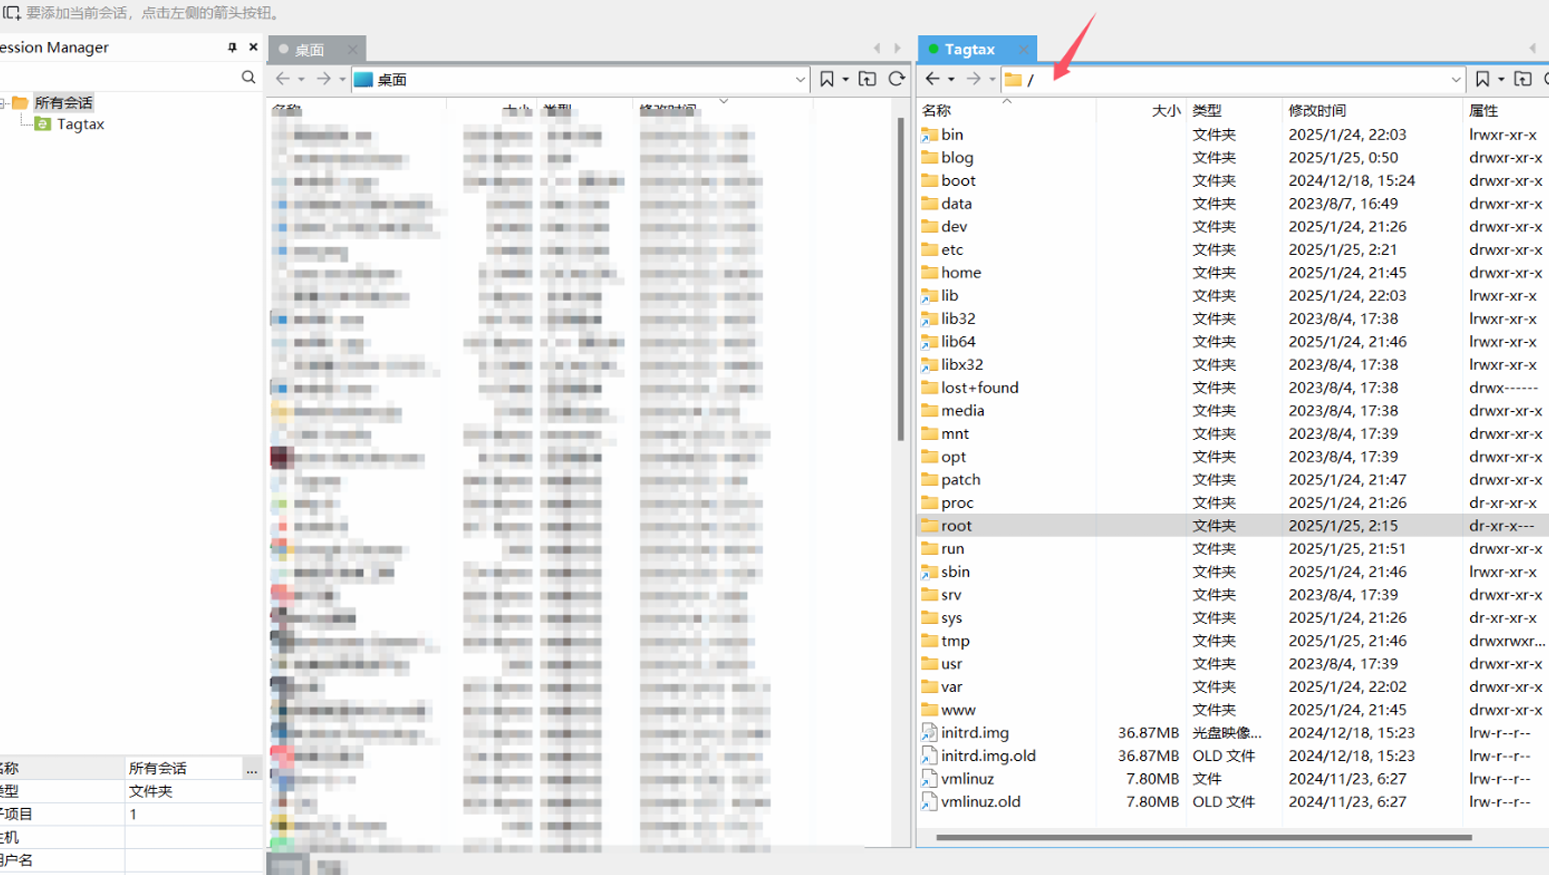Click the local pane back arrow

point(283,79)
